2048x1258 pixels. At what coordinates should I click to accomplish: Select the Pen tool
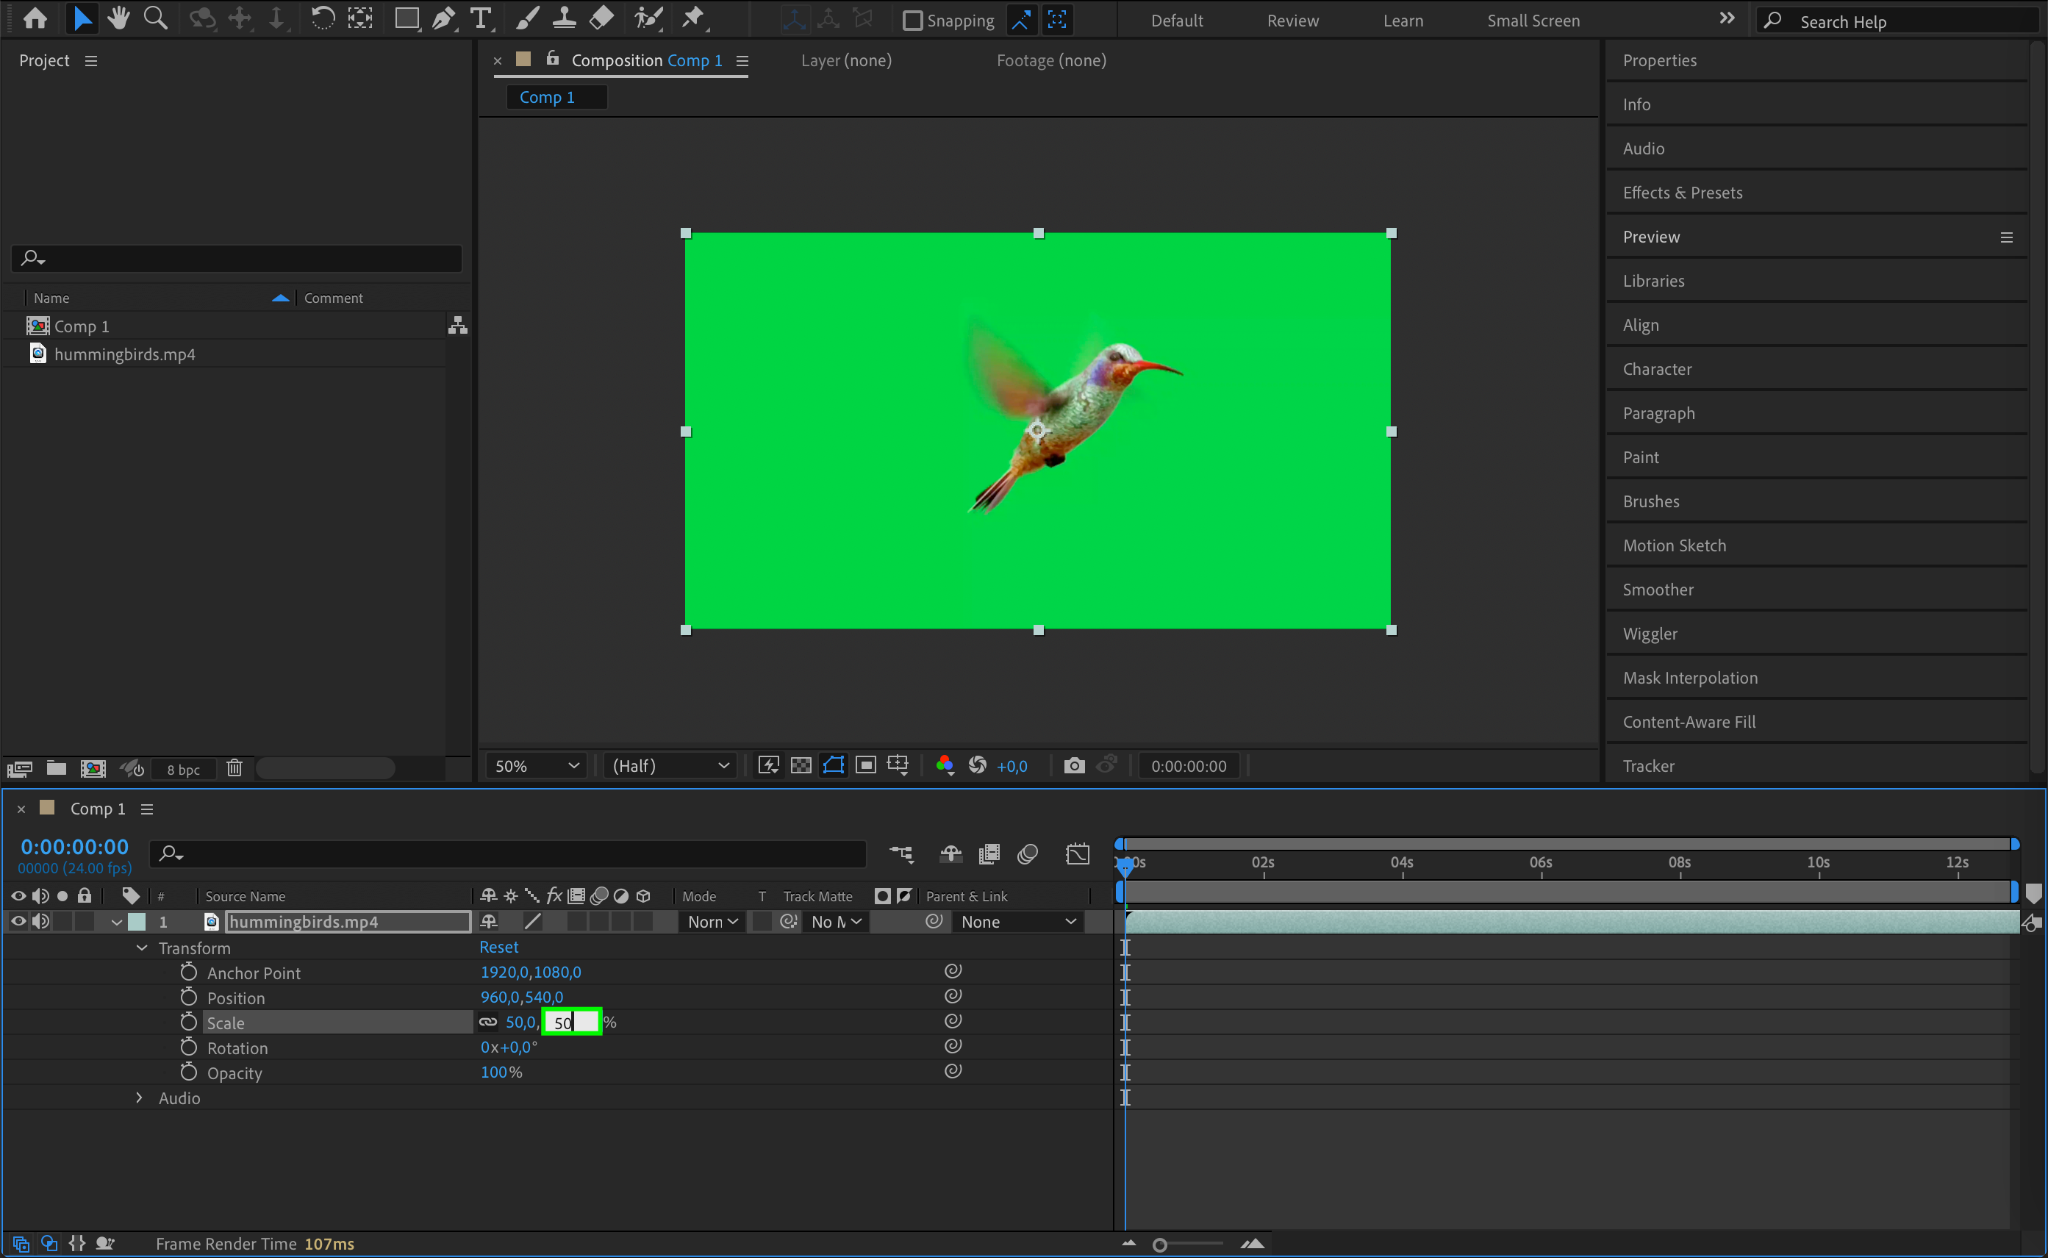tap(443, 18)
